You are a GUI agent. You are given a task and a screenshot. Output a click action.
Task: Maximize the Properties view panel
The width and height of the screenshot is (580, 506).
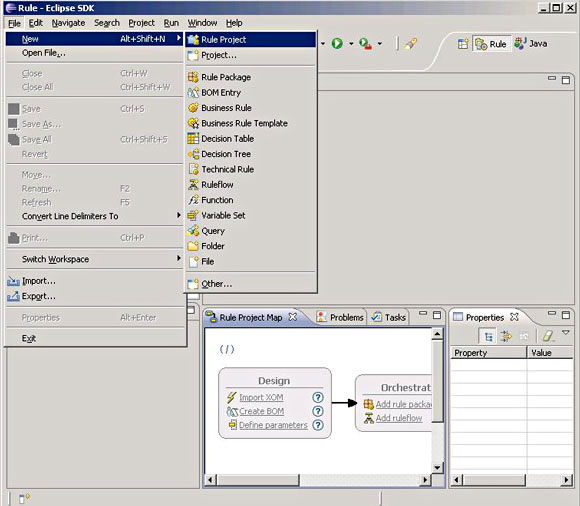point(566,315)
